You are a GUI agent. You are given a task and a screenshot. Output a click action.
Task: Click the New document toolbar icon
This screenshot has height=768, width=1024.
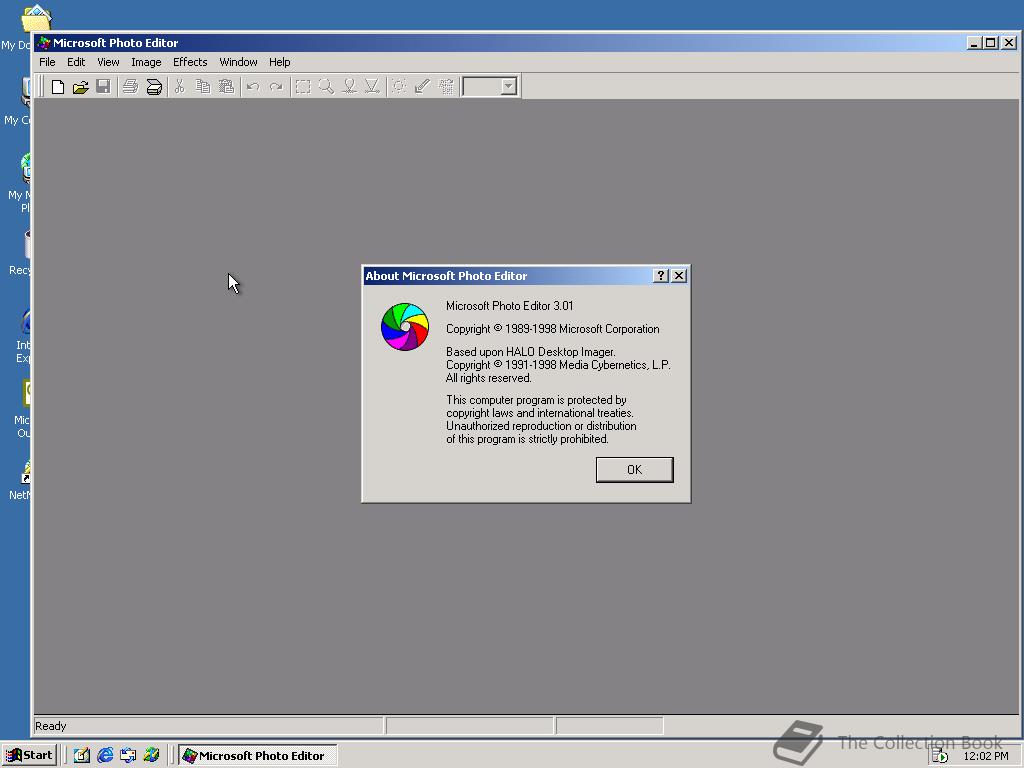[58, 87]
